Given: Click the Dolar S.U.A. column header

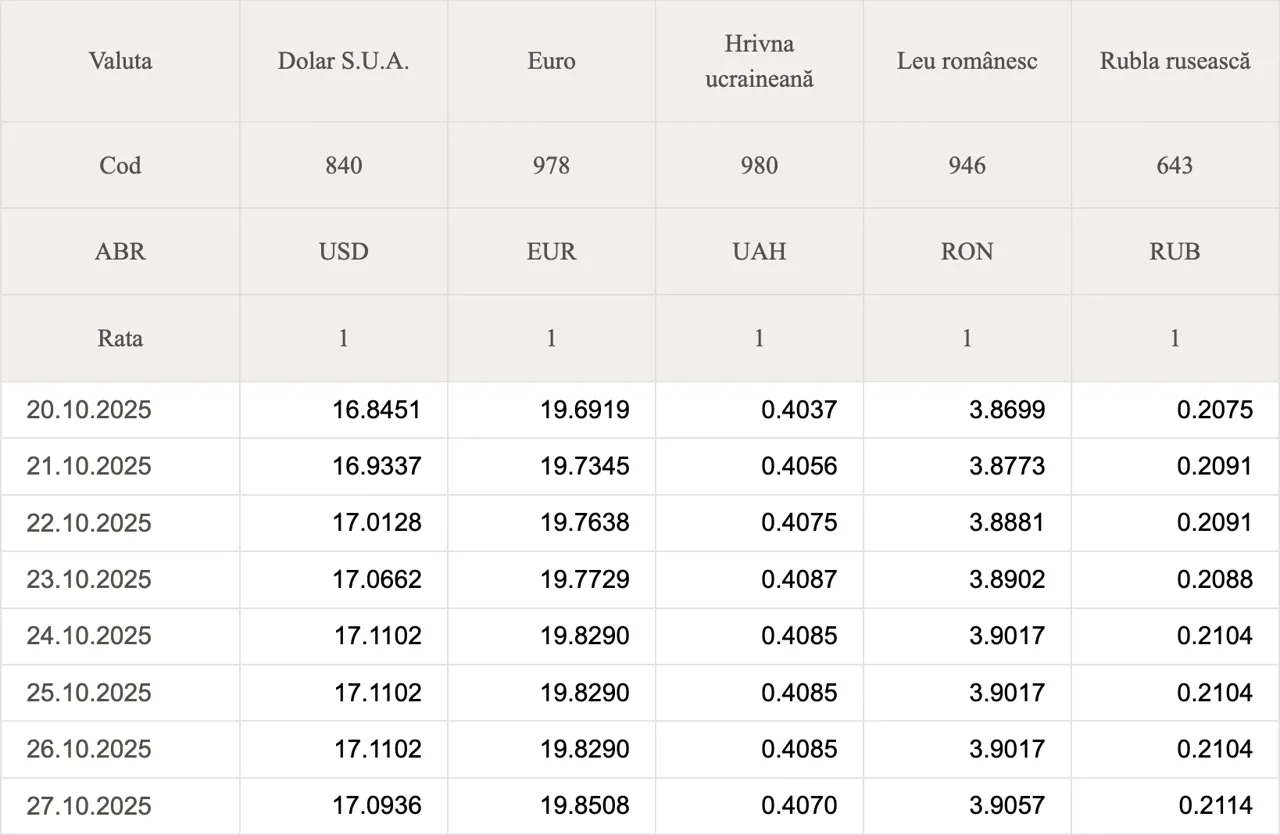Looking at the screenshot, I should point(343,61).
